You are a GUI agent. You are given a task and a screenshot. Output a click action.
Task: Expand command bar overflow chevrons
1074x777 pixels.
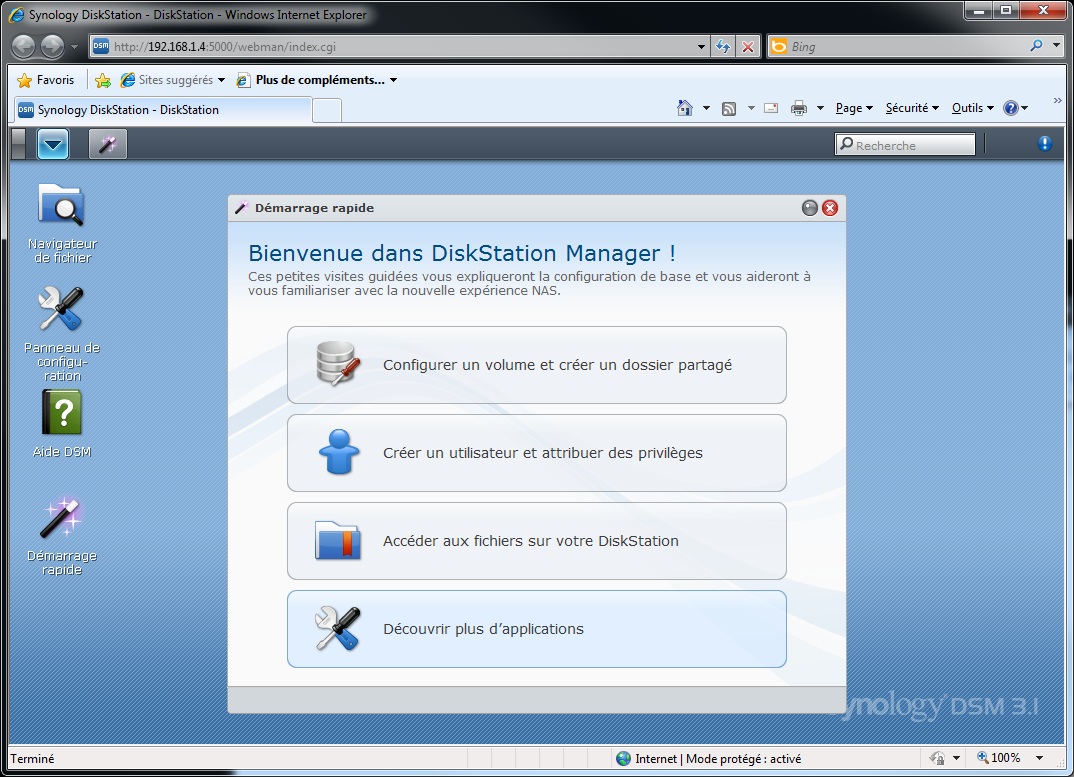click(1057, 101)
